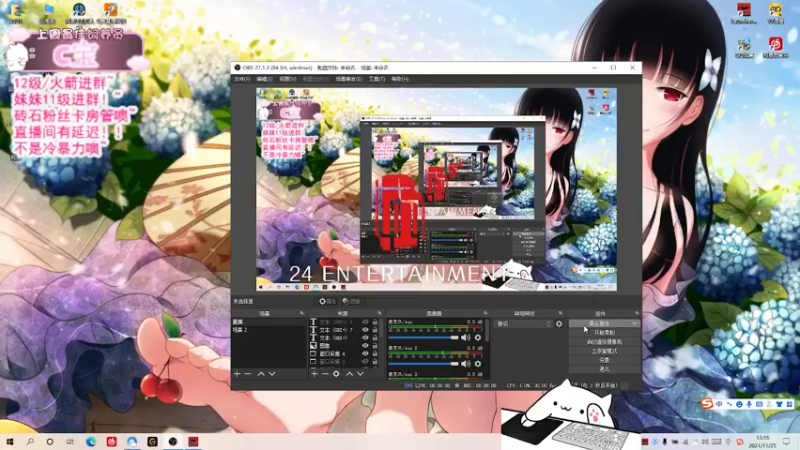Select the 窗口采集 4 source row
Screen dimensions: 800x450
pos(343,354)
